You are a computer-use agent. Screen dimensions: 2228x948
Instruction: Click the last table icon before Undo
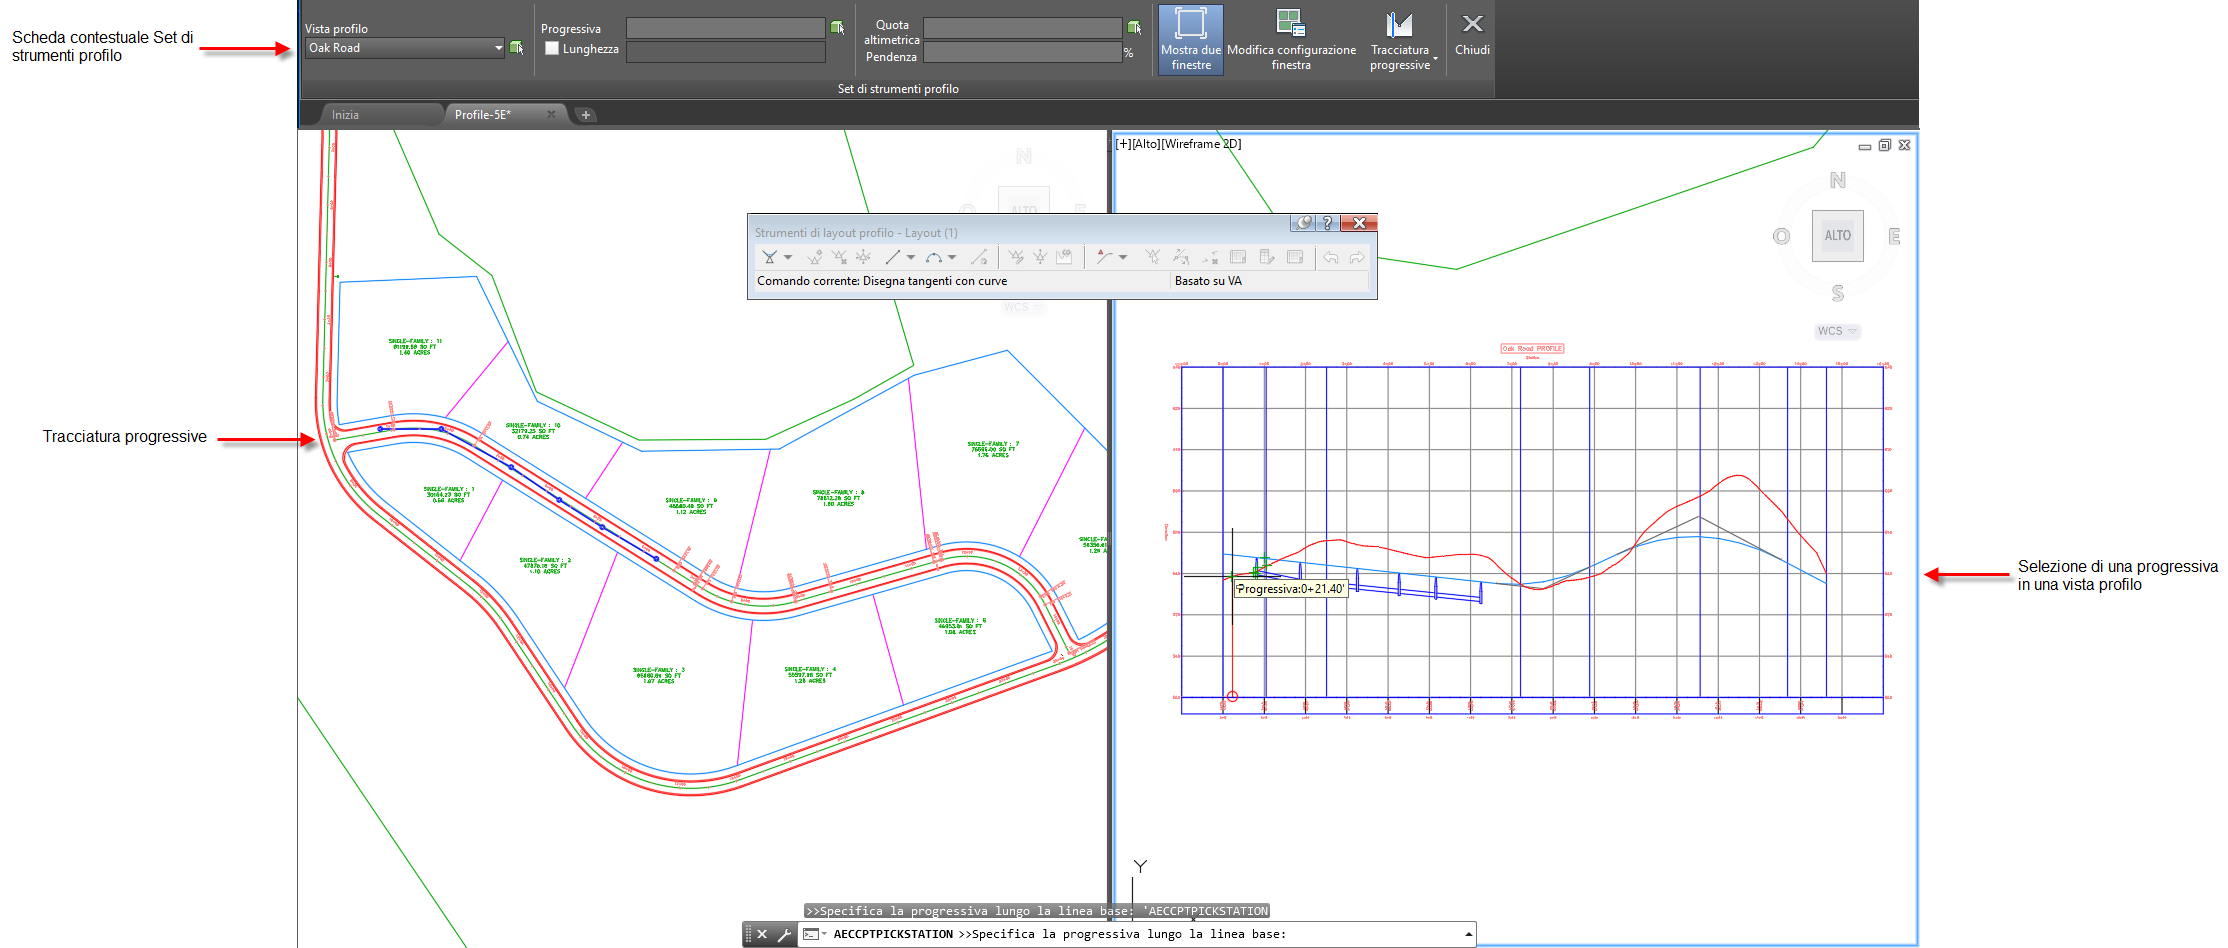click(1294, 257)
